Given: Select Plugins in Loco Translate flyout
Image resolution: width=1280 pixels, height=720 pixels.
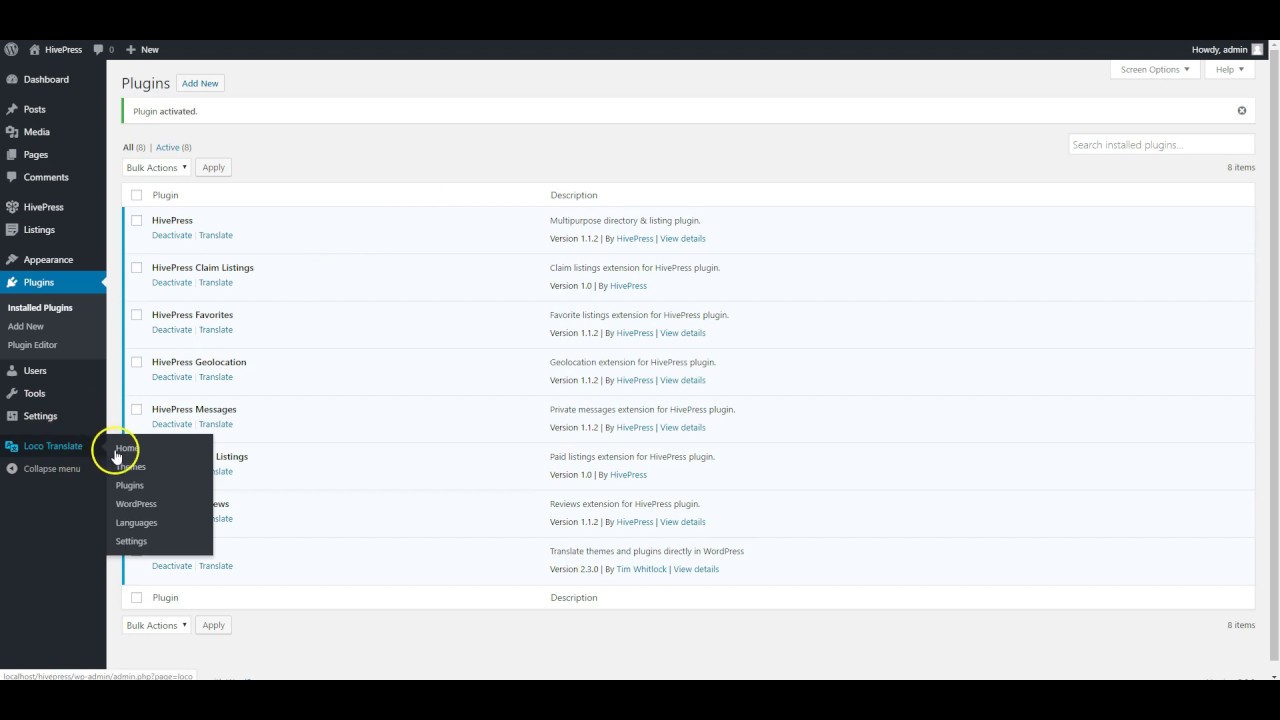Looking at the screenshot, I should click(130, 485).
